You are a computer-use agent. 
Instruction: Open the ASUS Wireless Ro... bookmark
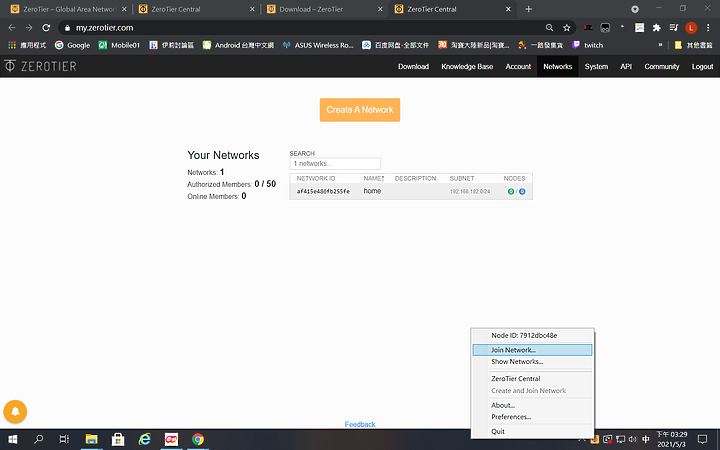pyautogui.click(x=318, y=45)
